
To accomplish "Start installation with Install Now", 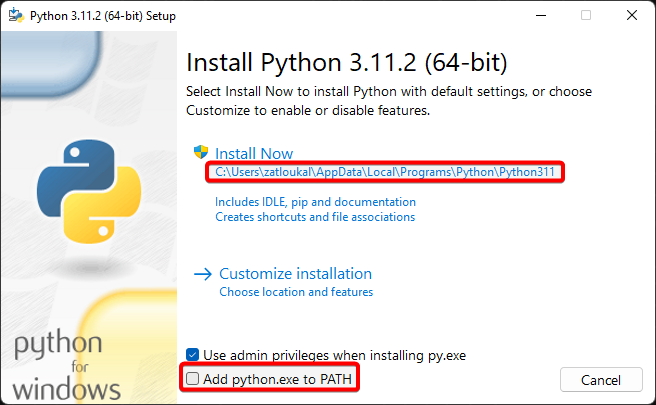I will point(255,153).
